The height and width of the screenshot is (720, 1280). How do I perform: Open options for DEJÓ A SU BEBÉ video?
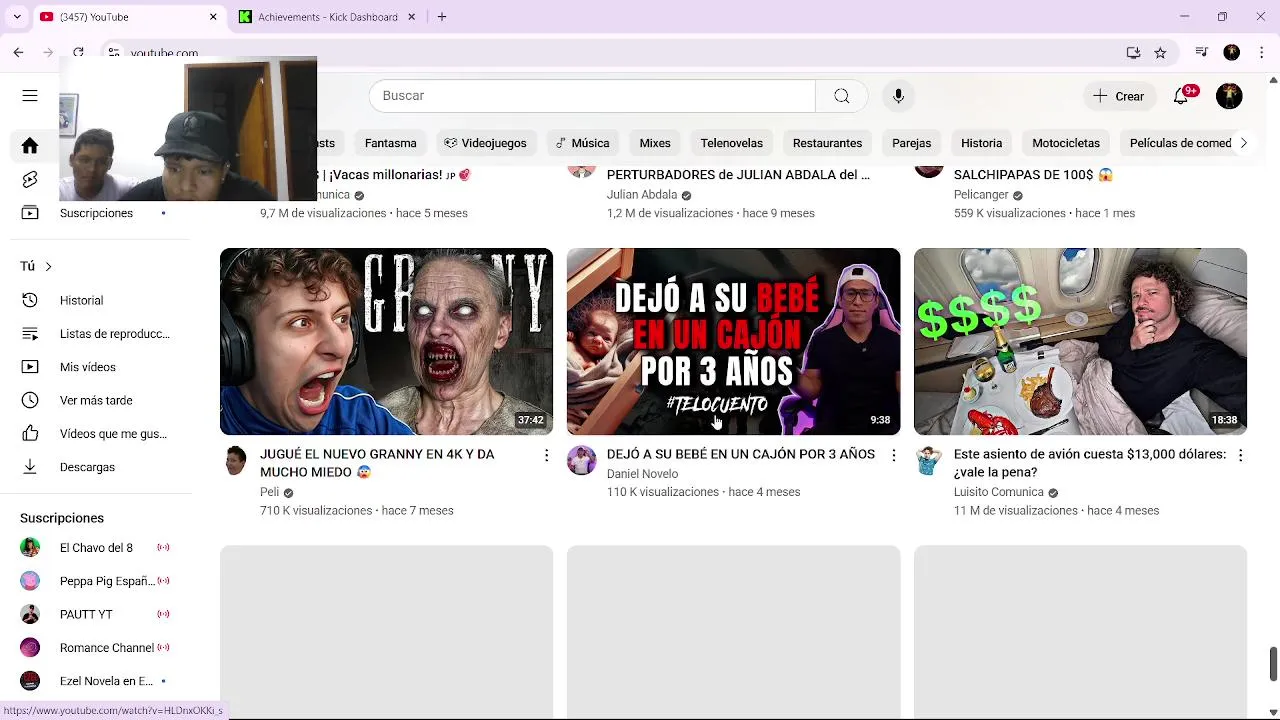(893, 455)
